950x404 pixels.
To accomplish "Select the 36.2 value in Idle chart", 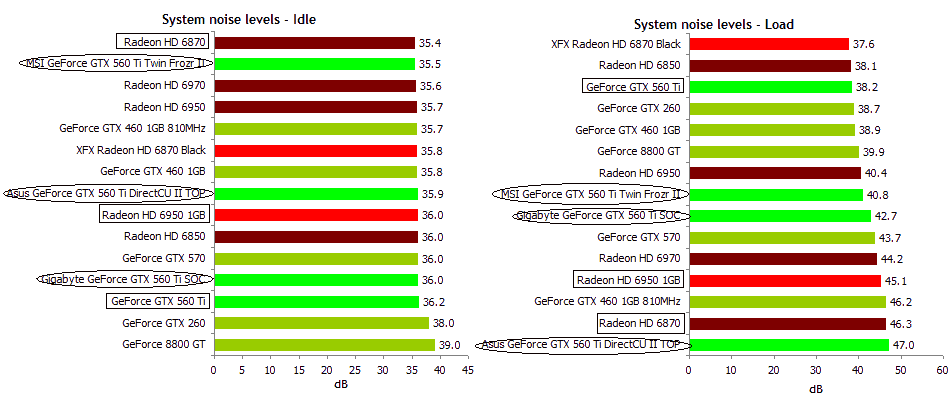I will point(434,302).
